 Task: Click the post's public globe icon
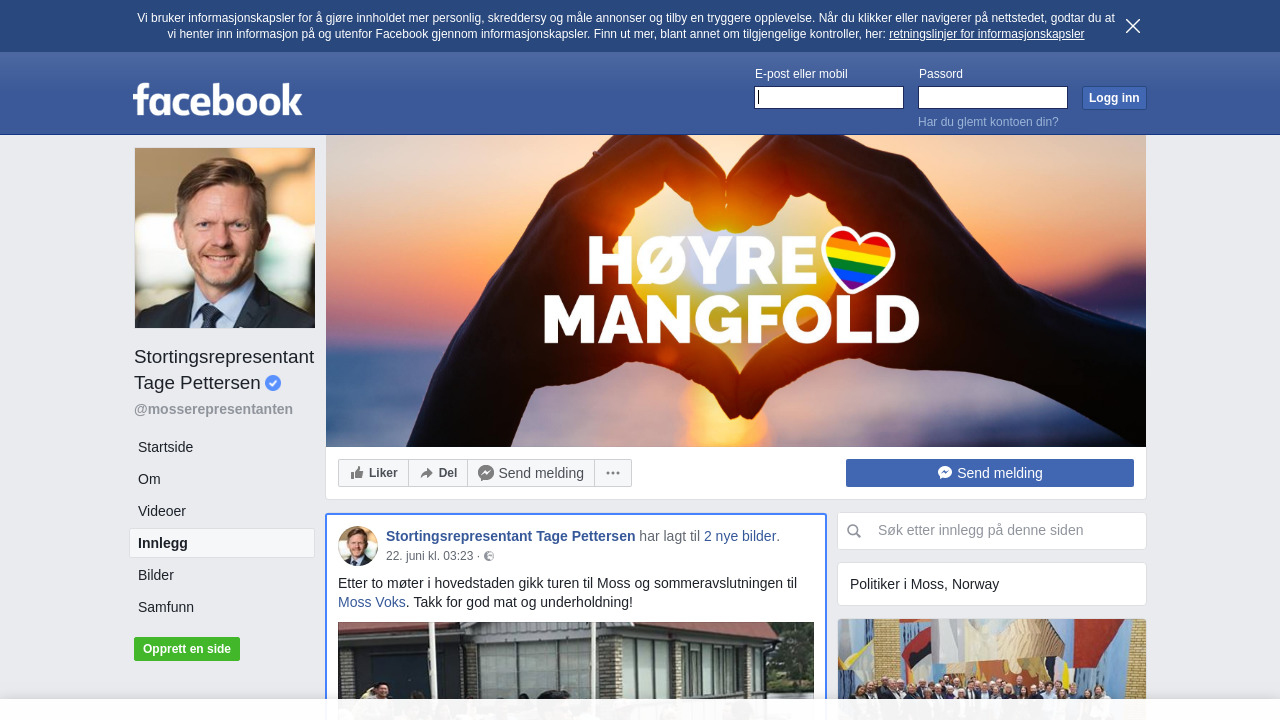[x=489, y=556]
